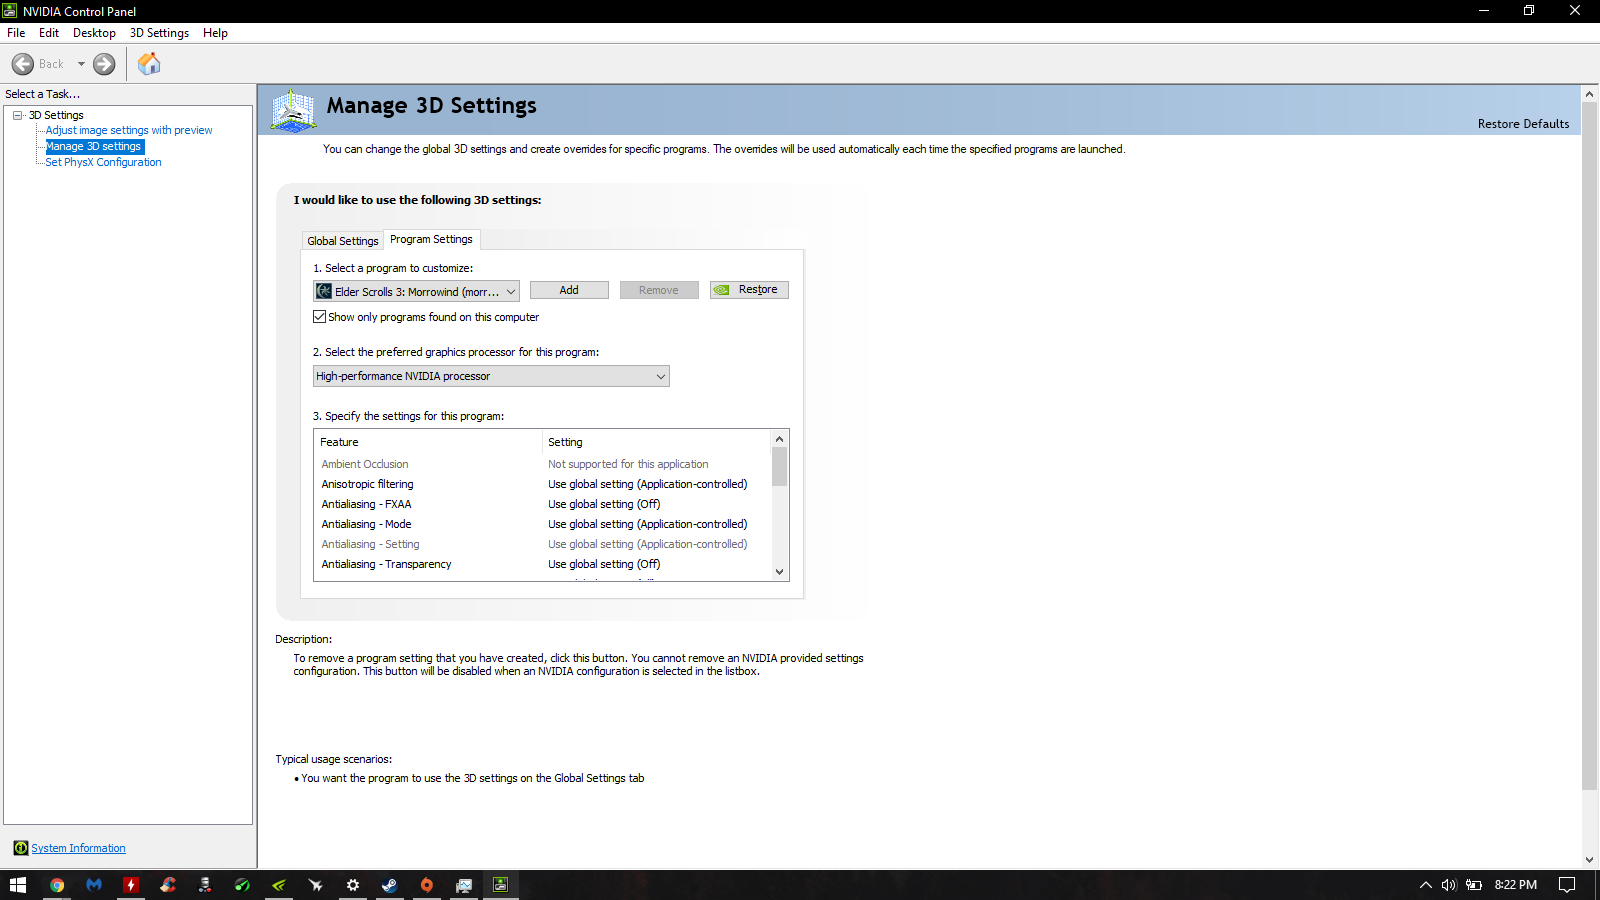Open the Windows Start menu
The width and height of the screenshot is (1600, 900).
[x=18, y=885]
